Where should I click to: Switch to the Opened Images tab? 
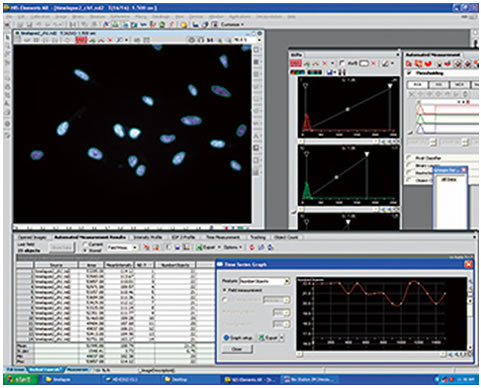32,237
